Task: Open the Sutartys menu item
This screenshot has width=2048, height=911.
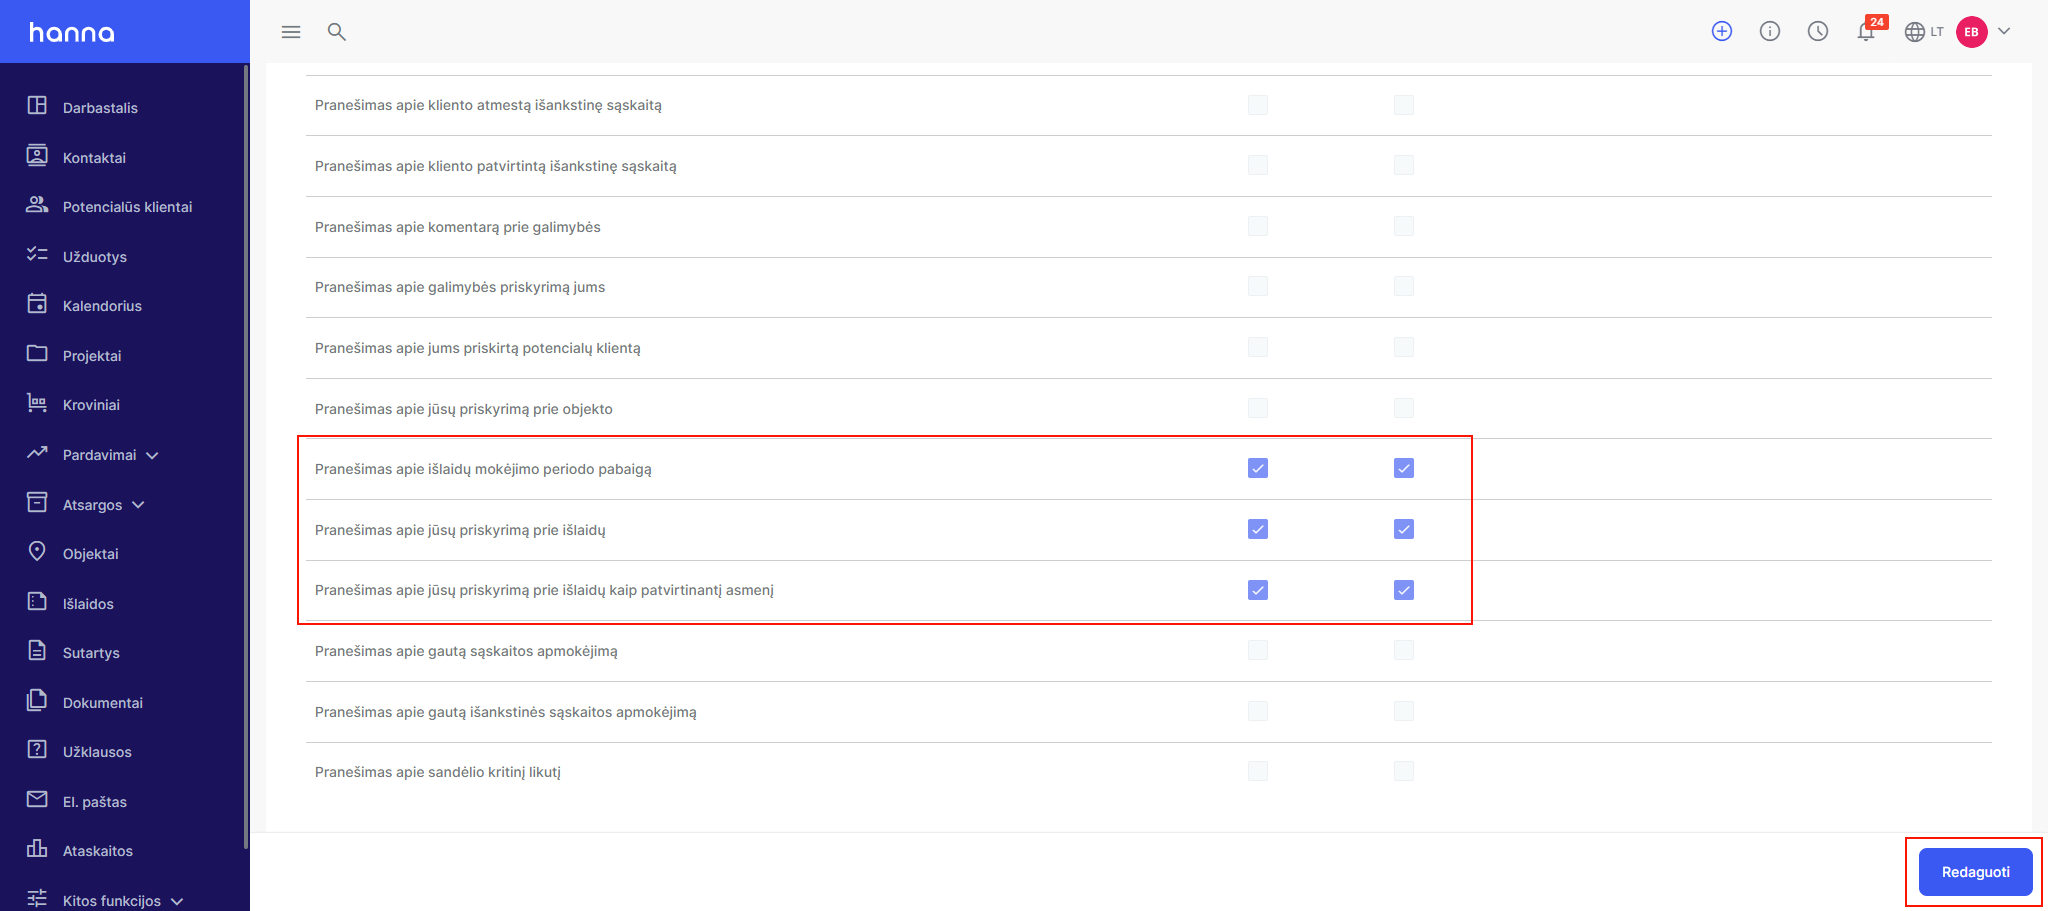Action: click(91, 653)
